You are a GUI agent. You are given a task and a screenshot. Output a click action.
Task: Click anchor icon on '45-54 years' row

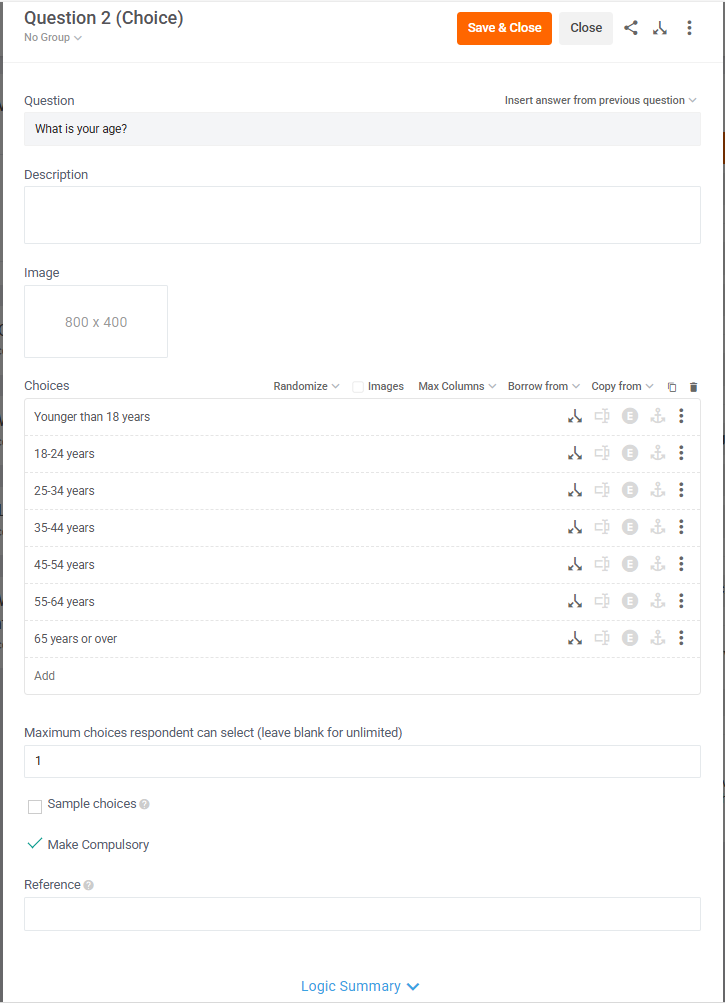click(x=658, y=565)
